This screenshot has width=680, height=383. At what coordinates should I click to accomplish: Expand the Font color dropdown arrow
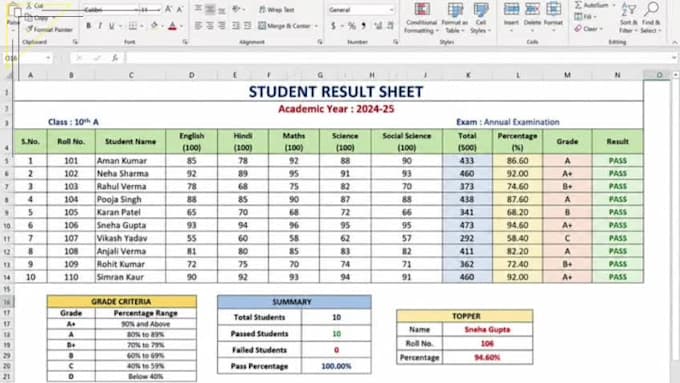(181, 26)
